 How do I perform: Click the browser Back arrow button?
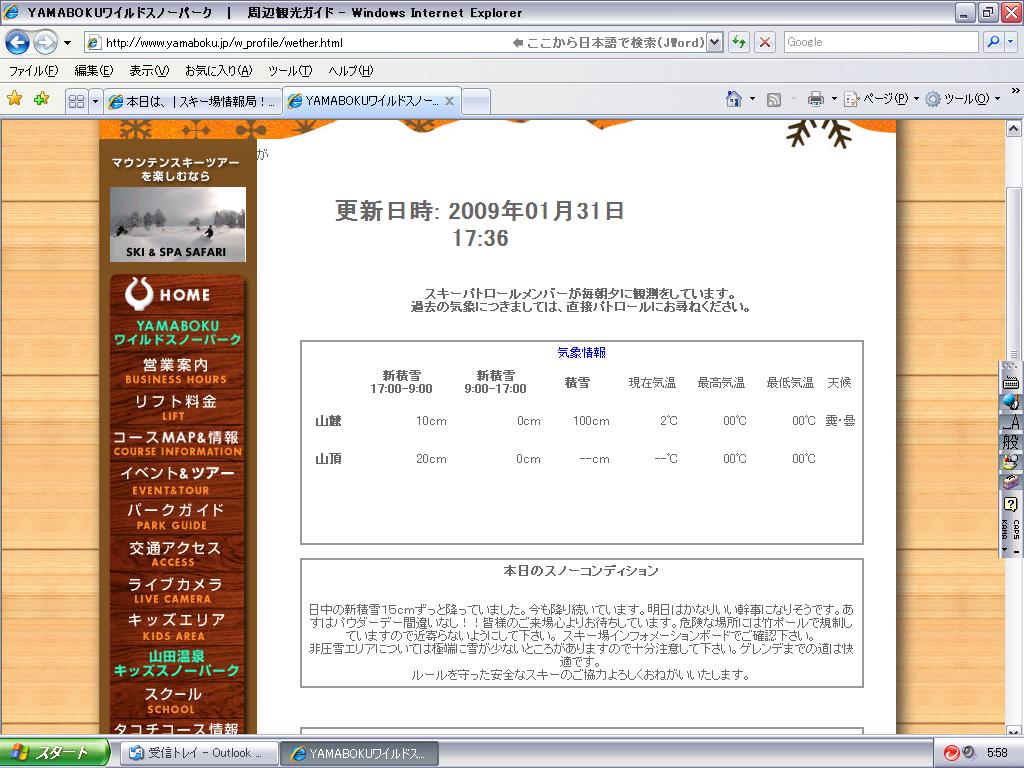pos(18,42)
